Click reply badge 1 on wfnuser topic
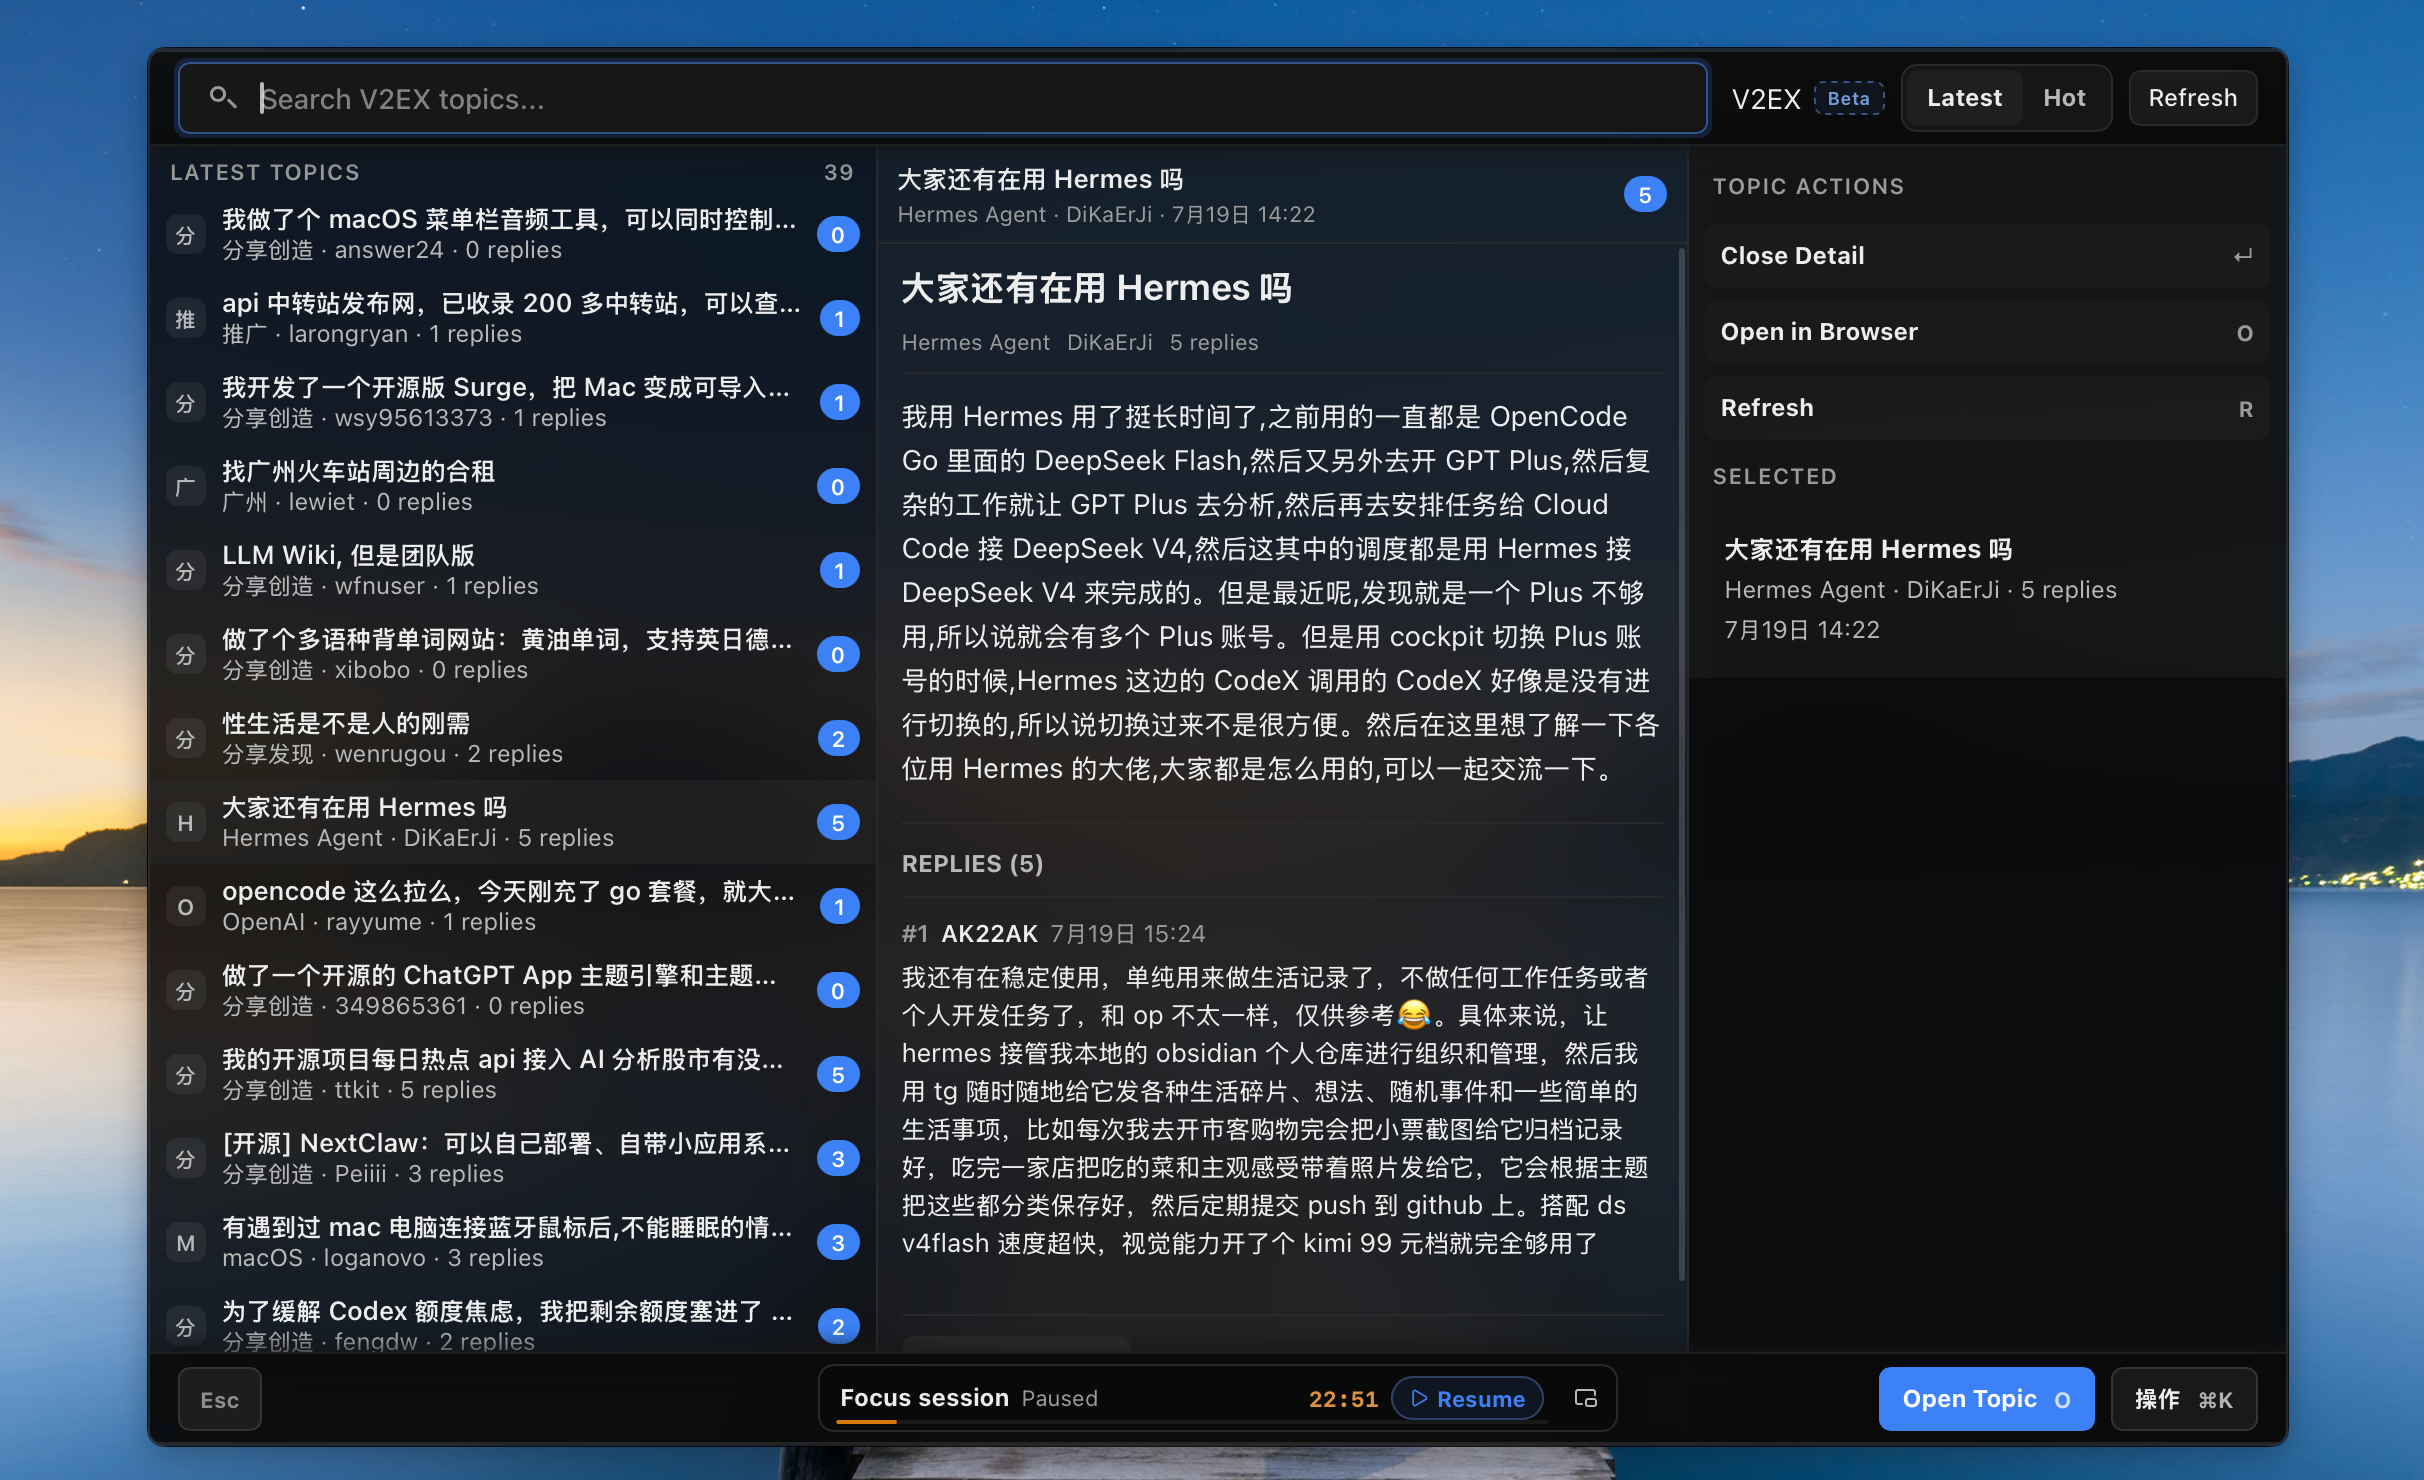Screen dimensions: 2424x1480 (x=838, y=571)
